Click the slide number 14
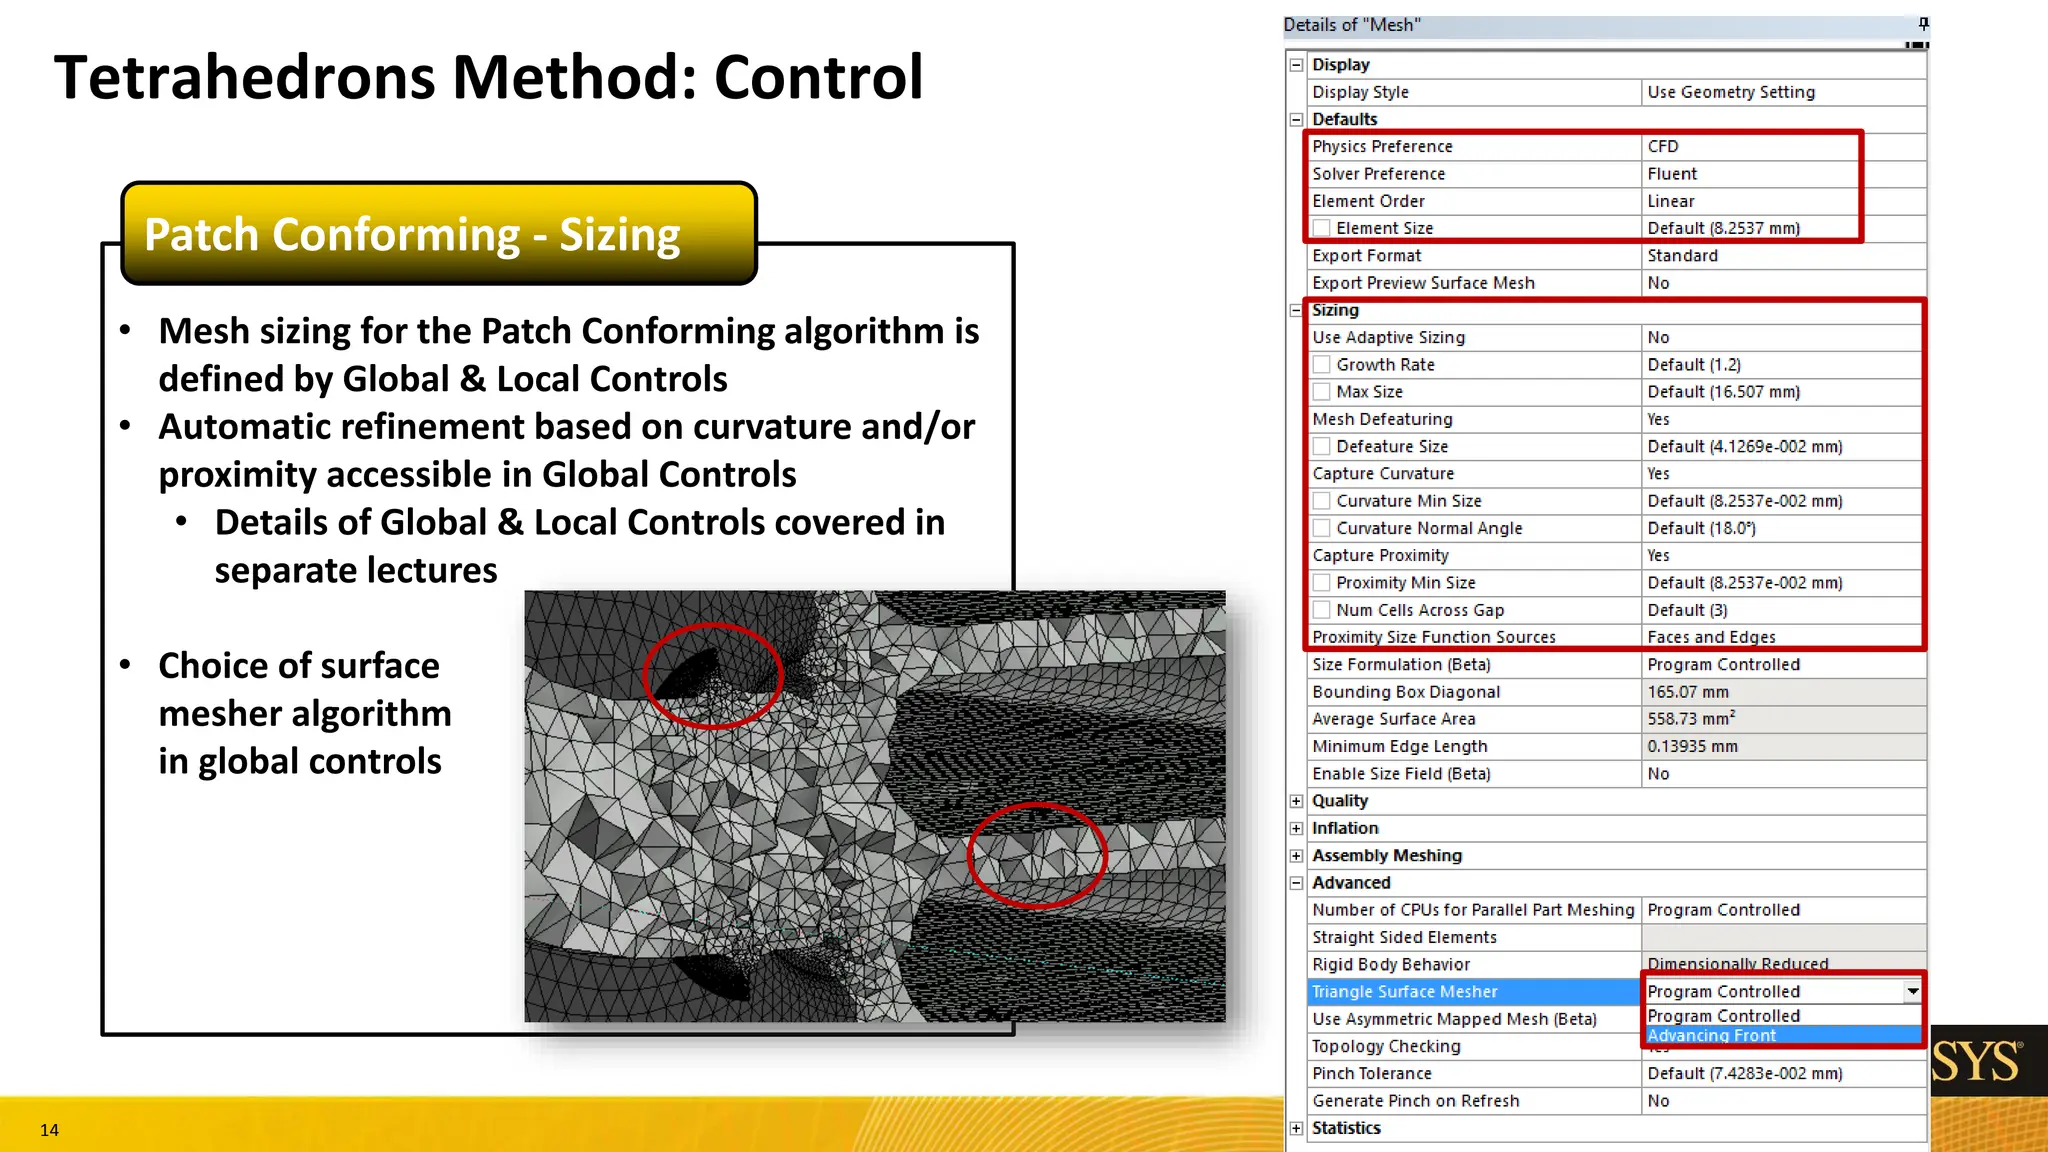The image size is (2048, 1152). 49,1130
